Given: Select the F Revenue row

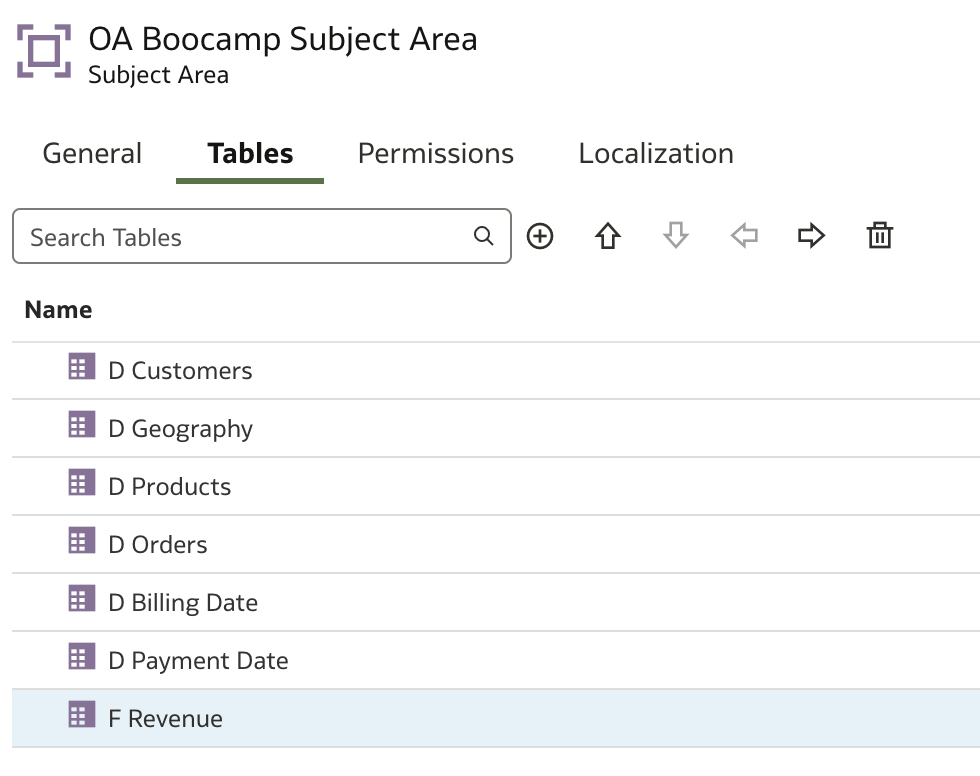Looking at the screenshot, I should pyautogui.click(x=496, y=719).
